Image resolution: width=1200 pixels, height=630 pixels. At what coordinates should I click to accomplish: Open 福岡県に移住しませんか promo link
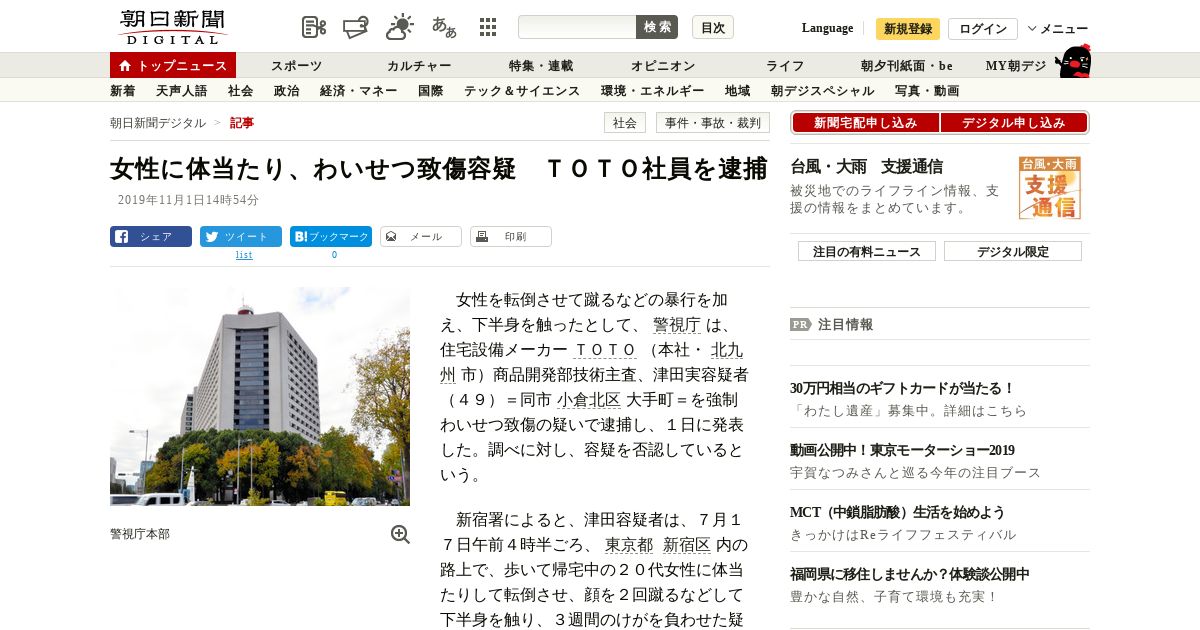(909, 574)
